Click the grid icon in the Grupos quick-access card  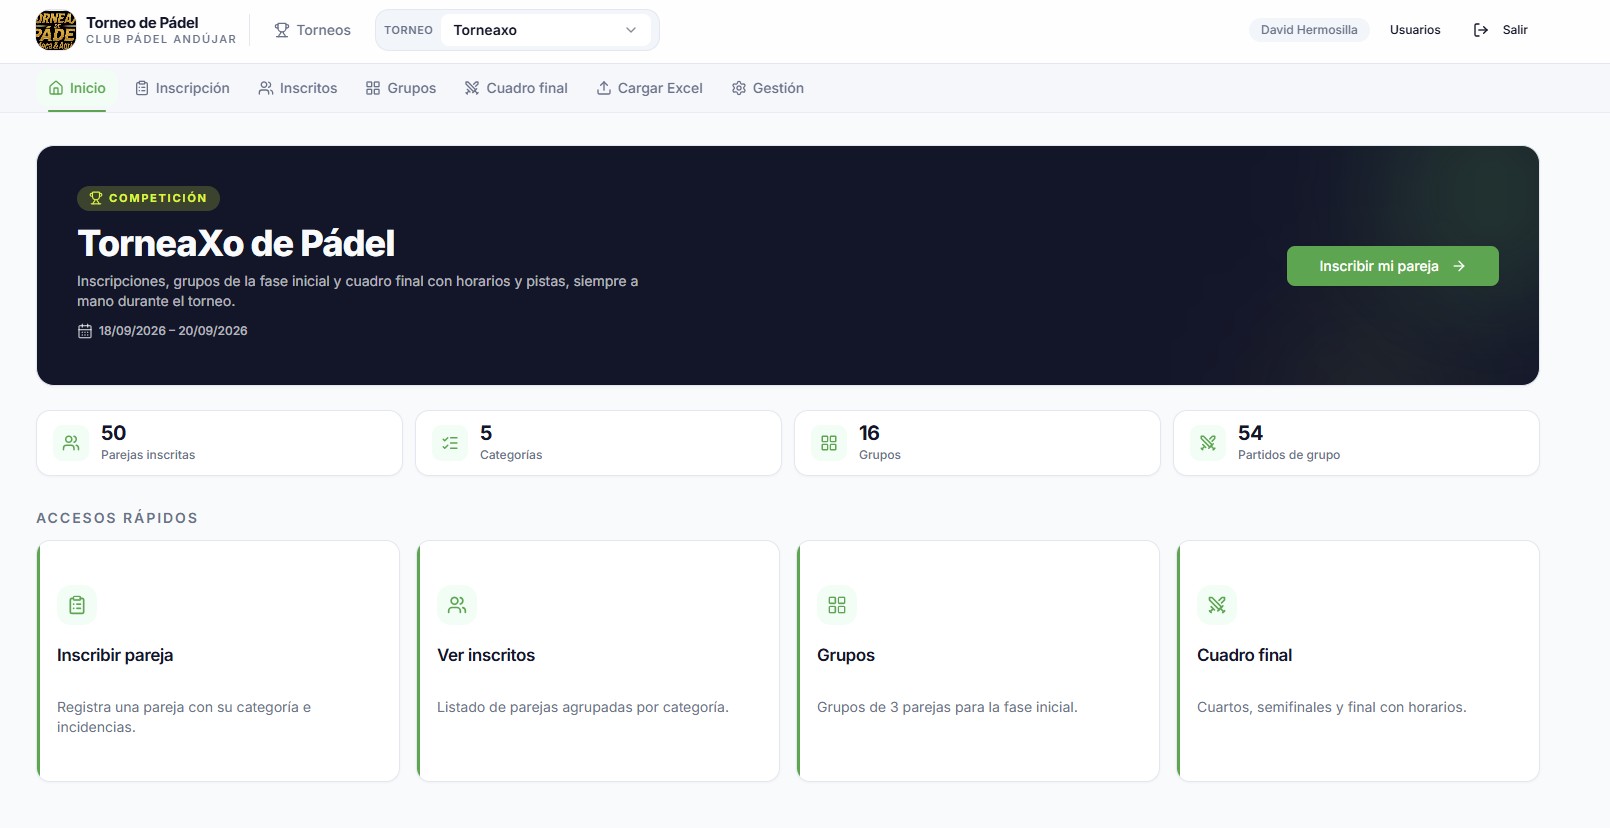pos(837,605)
